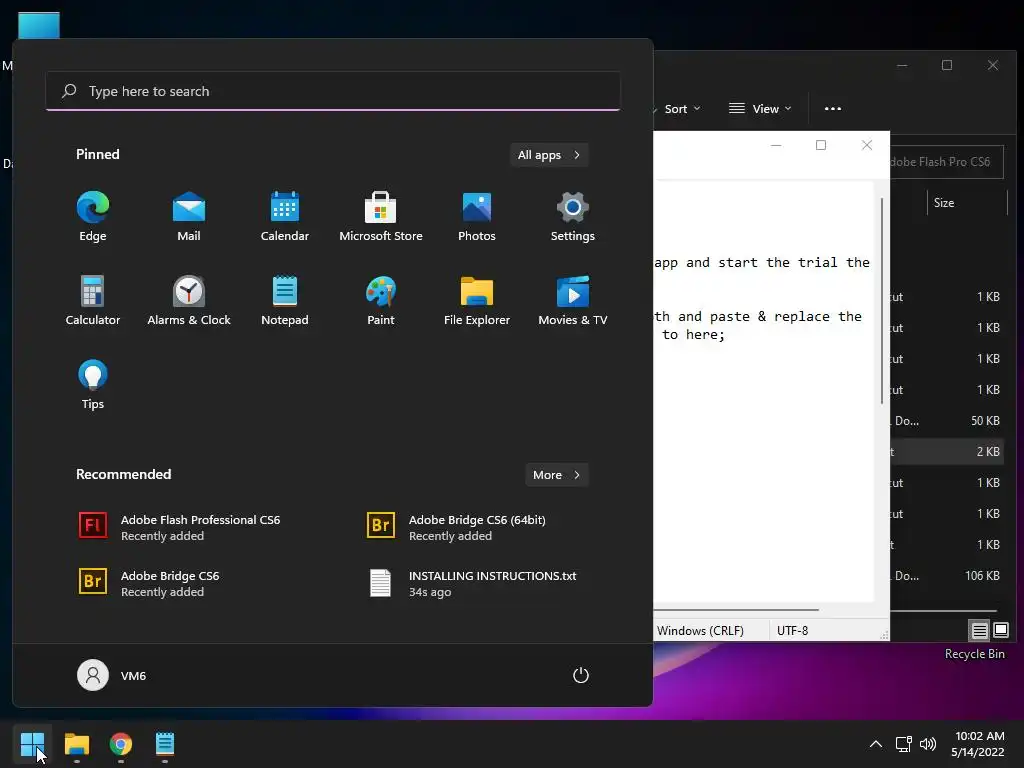The width and height of the screenshot is (1024, 768).
Task: Launch the Photos app
Action: click(477, 216)
